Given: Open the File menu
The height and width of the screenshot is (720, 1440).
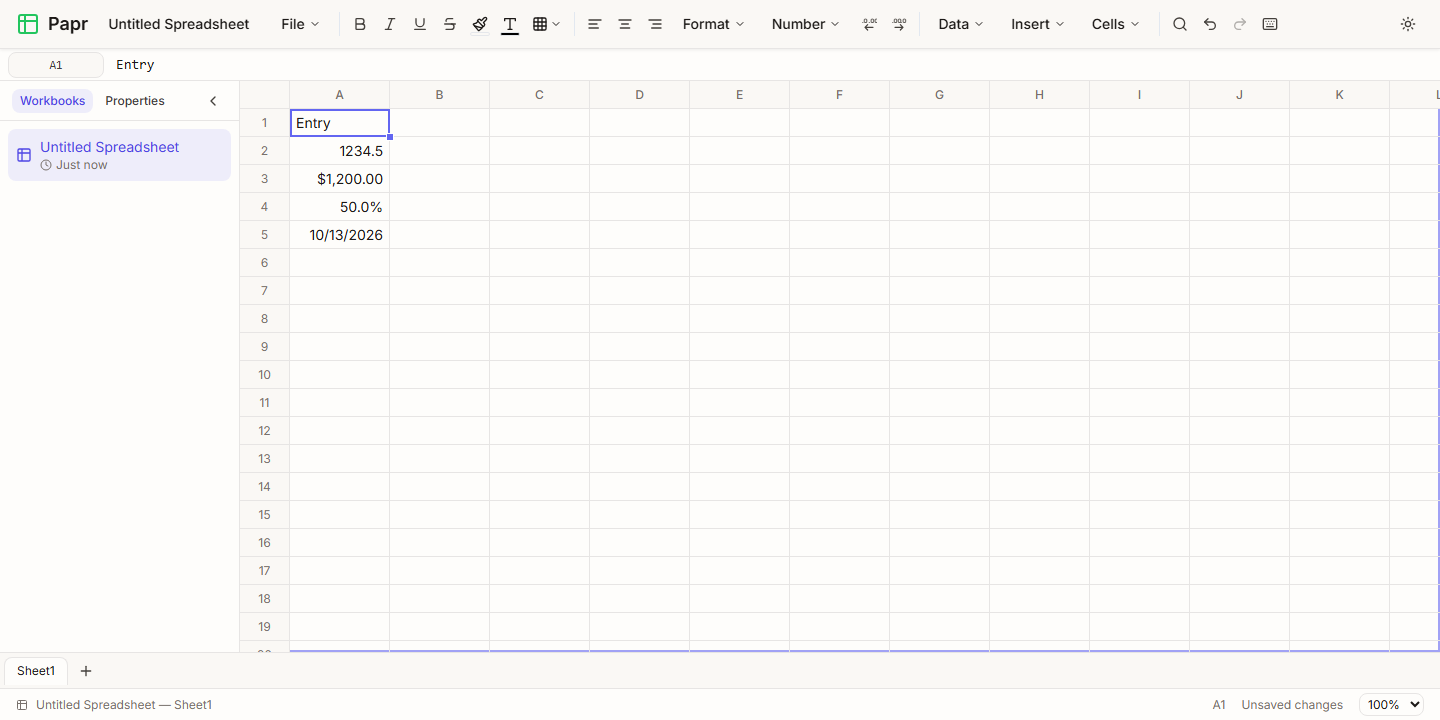Looking at the screenshot, I should (x=300, y=24).
